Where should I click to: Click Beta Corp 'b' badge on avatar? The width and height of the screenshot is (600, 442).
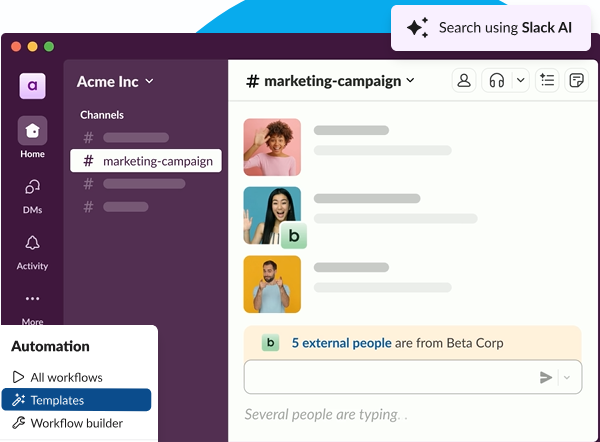coord(294,236)
